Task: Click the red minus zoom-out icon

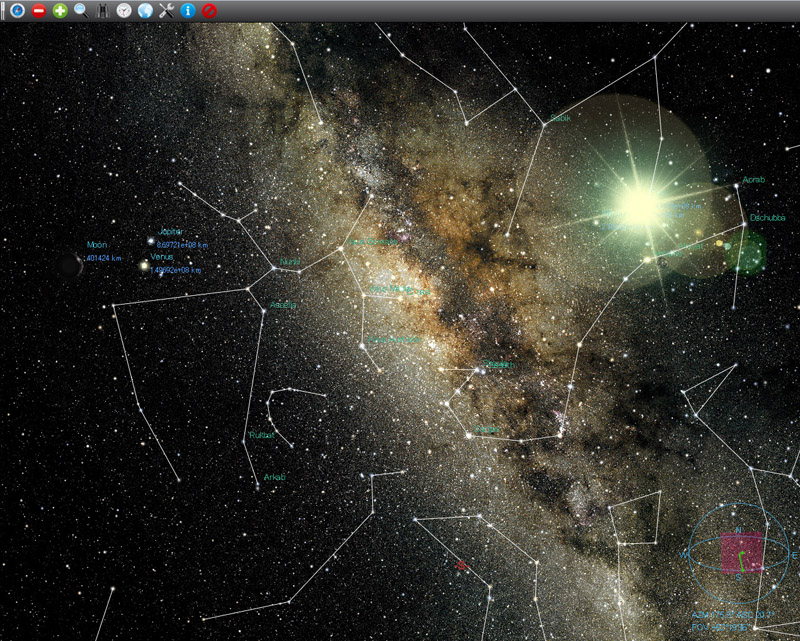Action: 39,10
